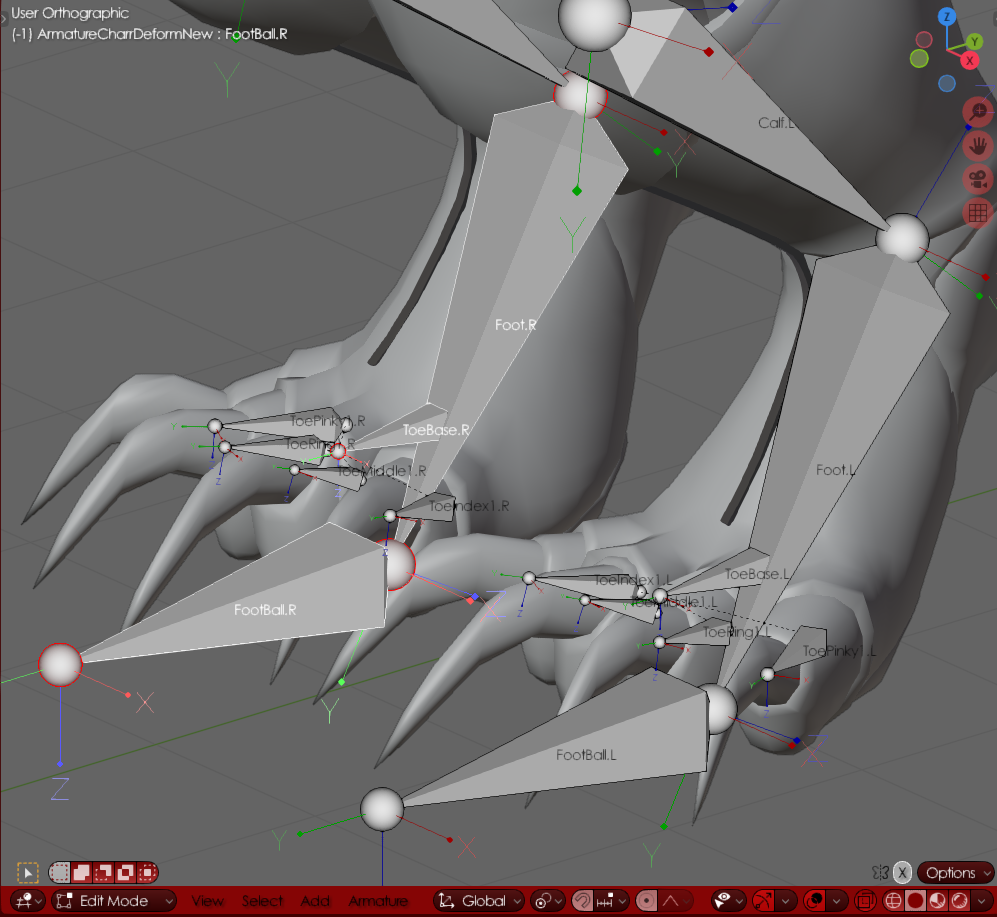Select the ToeBase.R bone label
This screenshot has height=917, width=997.
(436, 431)
